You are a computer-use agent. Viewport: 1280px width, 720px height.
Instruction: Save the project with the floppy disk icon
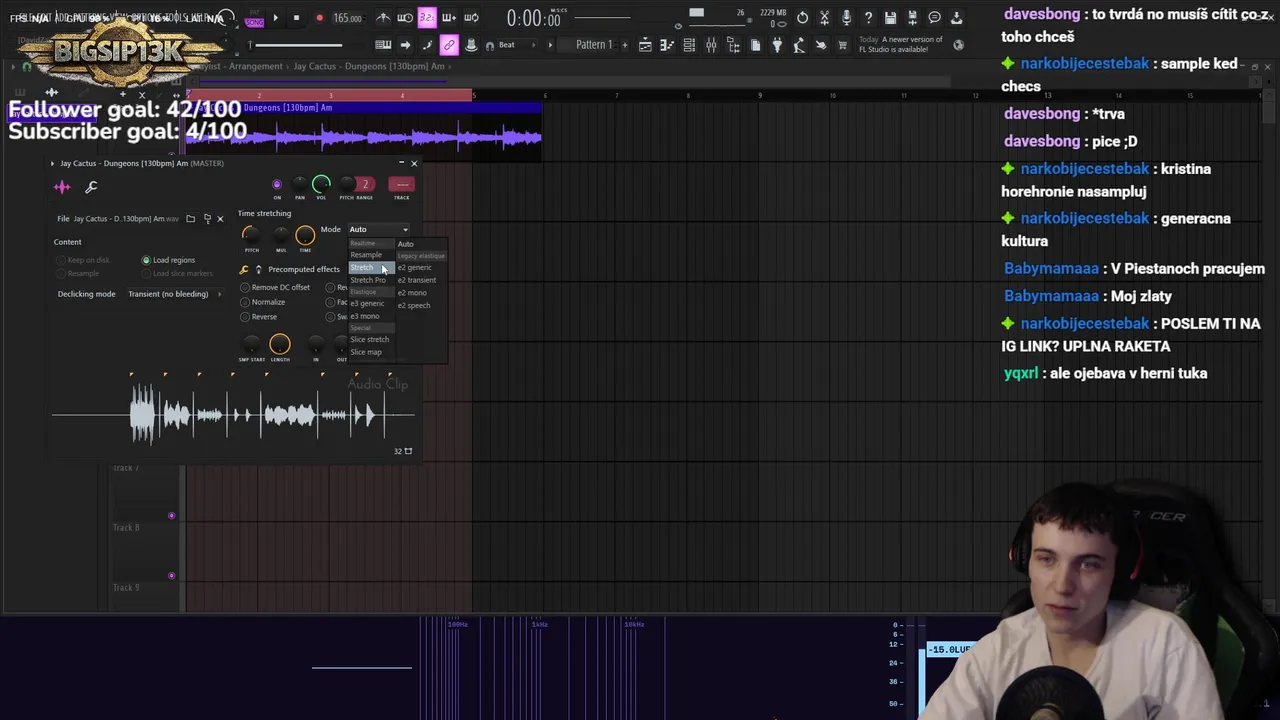pyautogui.click(x=890, y=17)
